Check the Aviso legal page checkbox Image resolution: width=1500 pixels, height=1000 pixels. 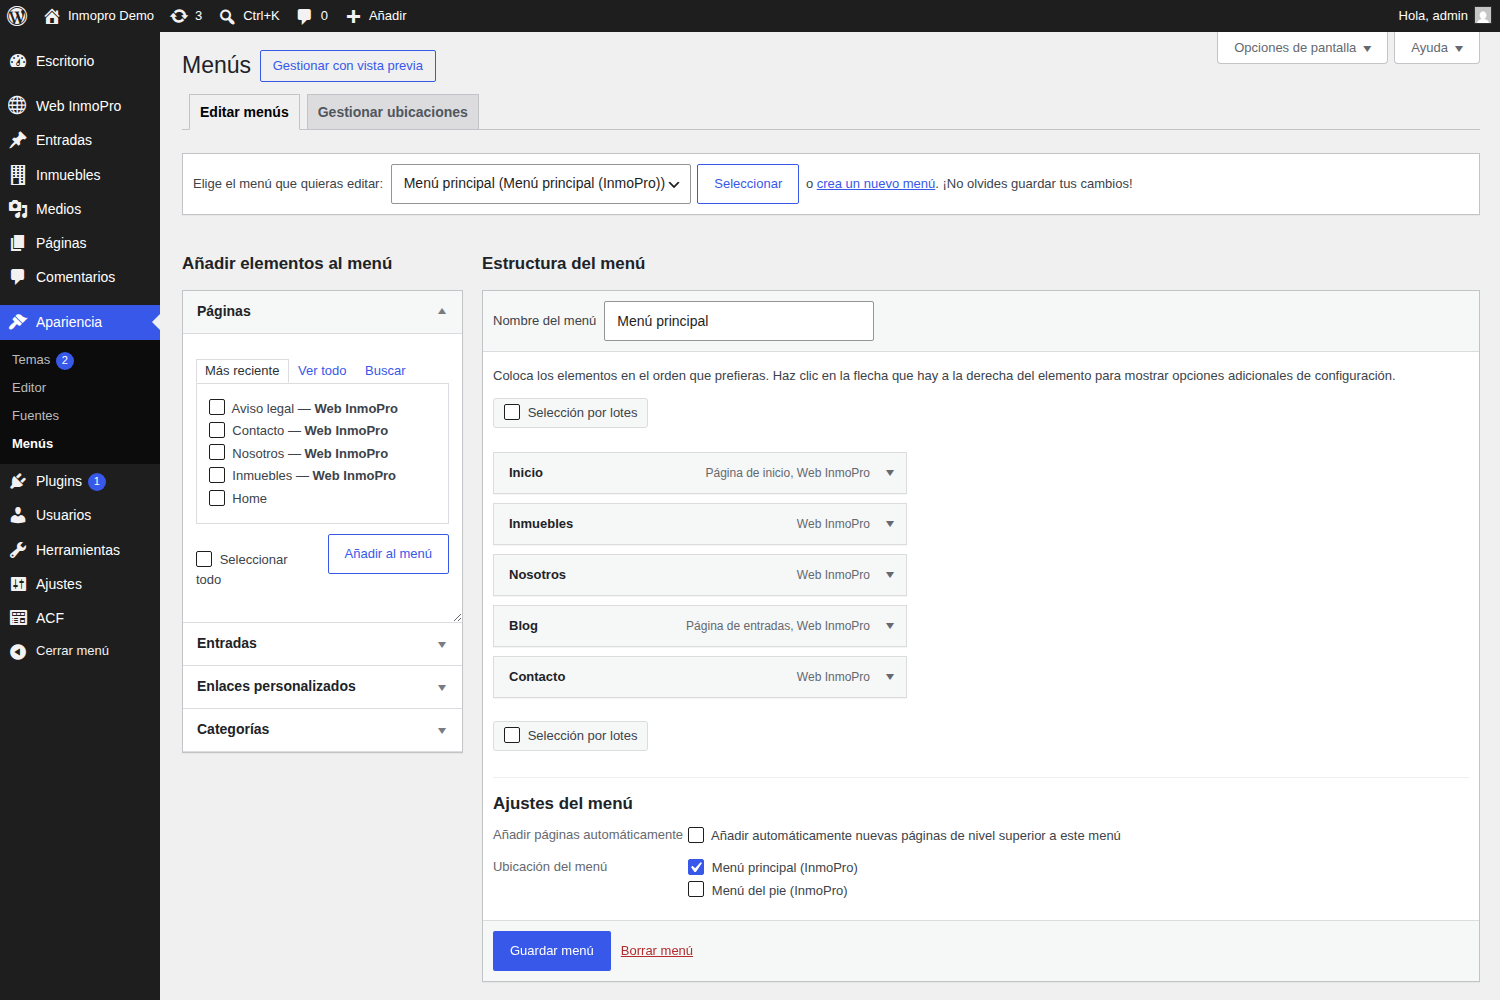point(217,407)
